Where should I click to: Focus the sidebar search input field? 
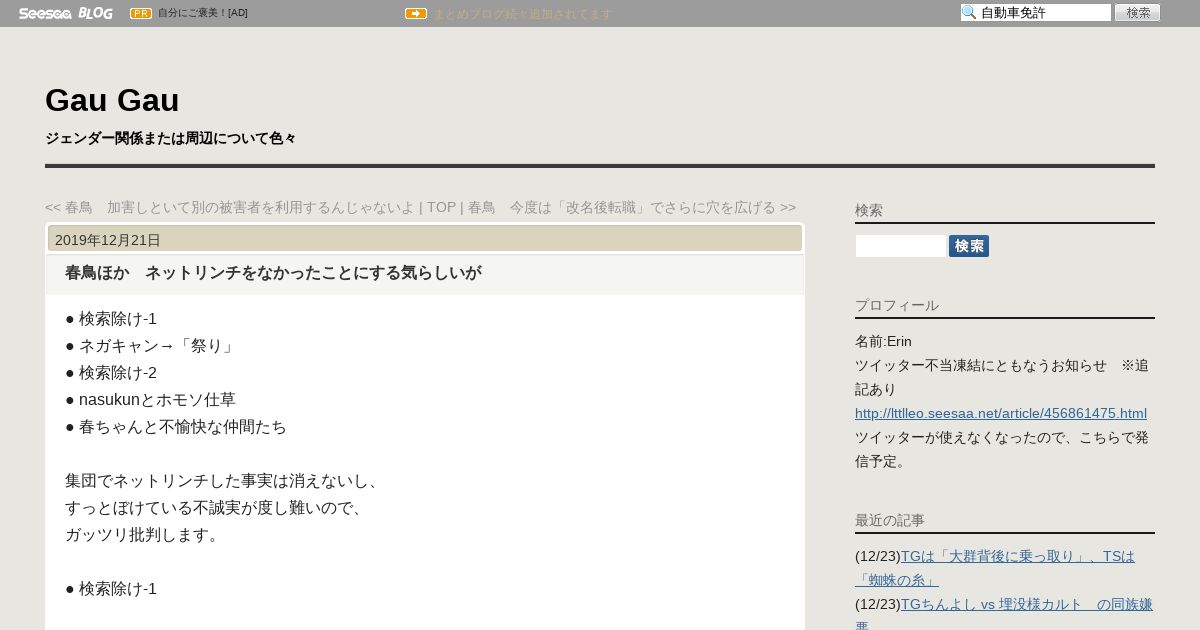pyautogui.click(x=901, y=246)
